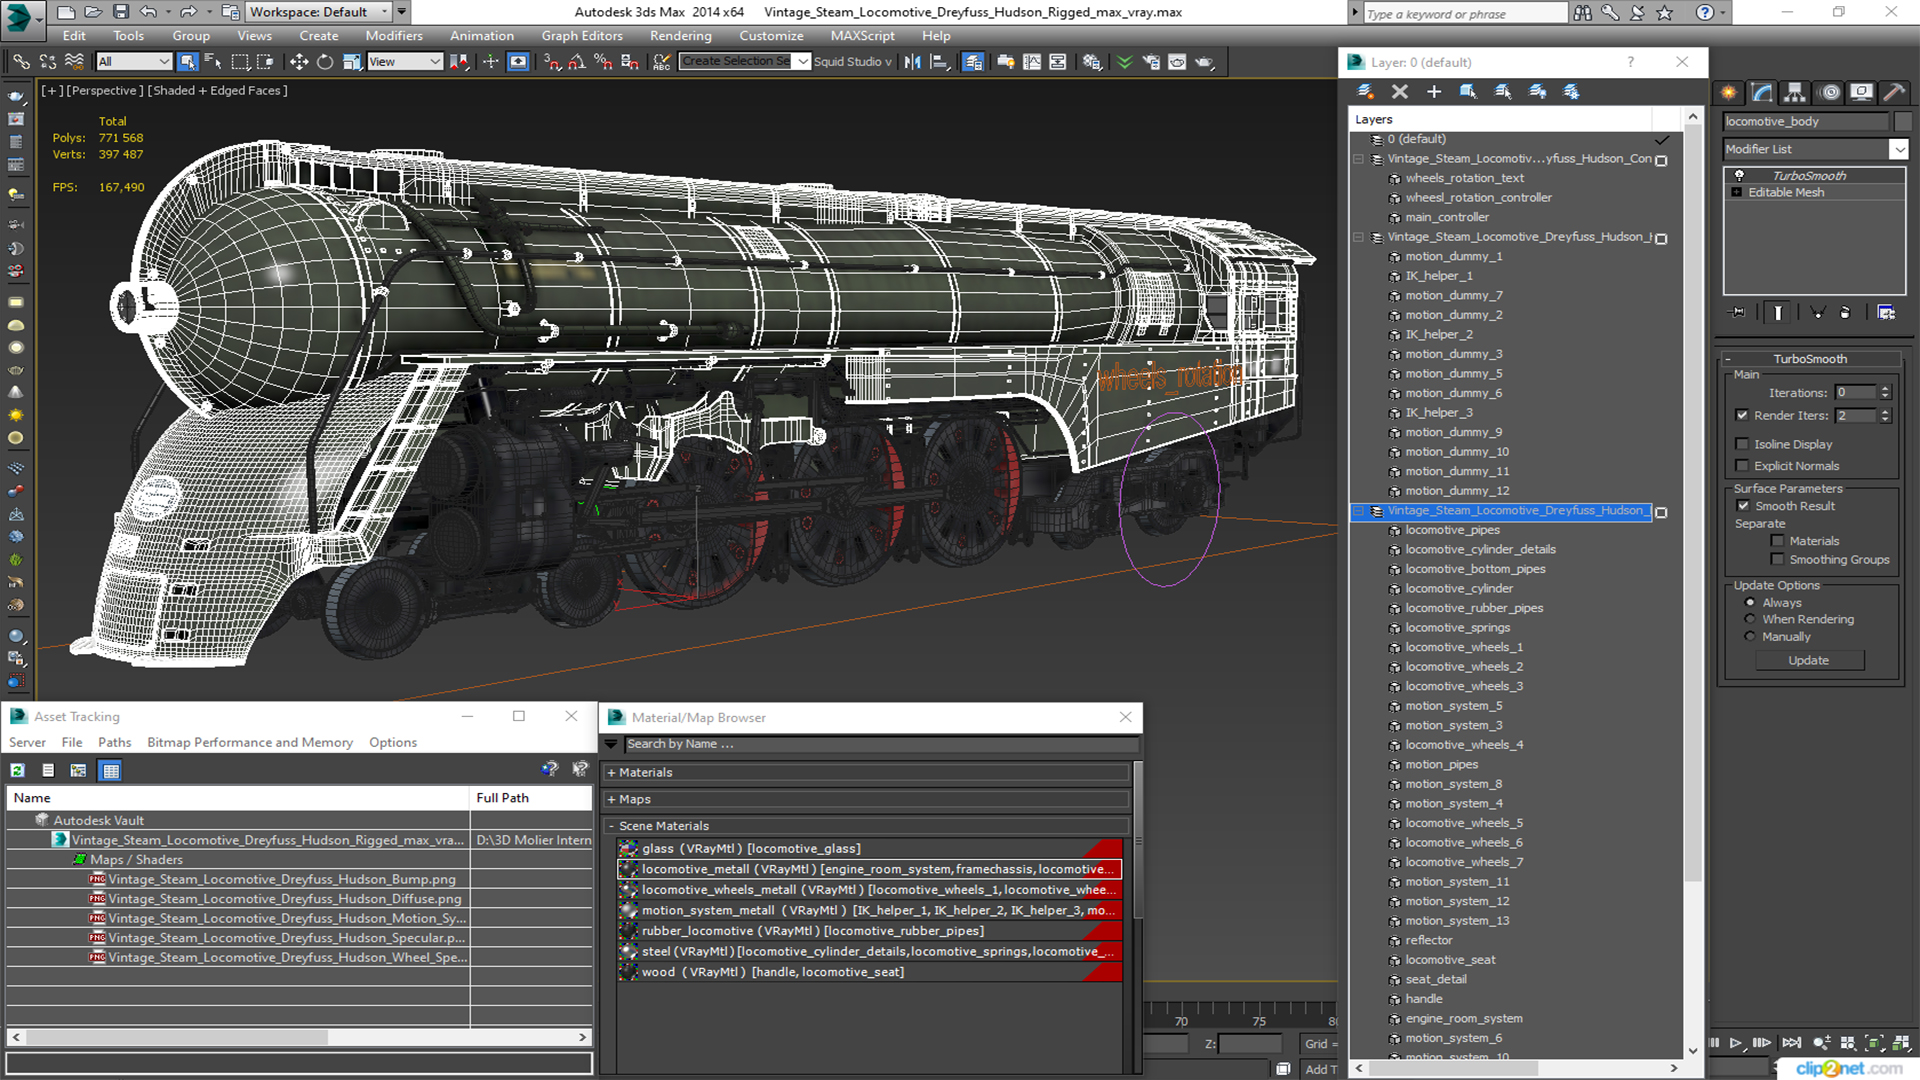Click the binoculars search icon
1920x1080 pixels.
point(1582,12)
